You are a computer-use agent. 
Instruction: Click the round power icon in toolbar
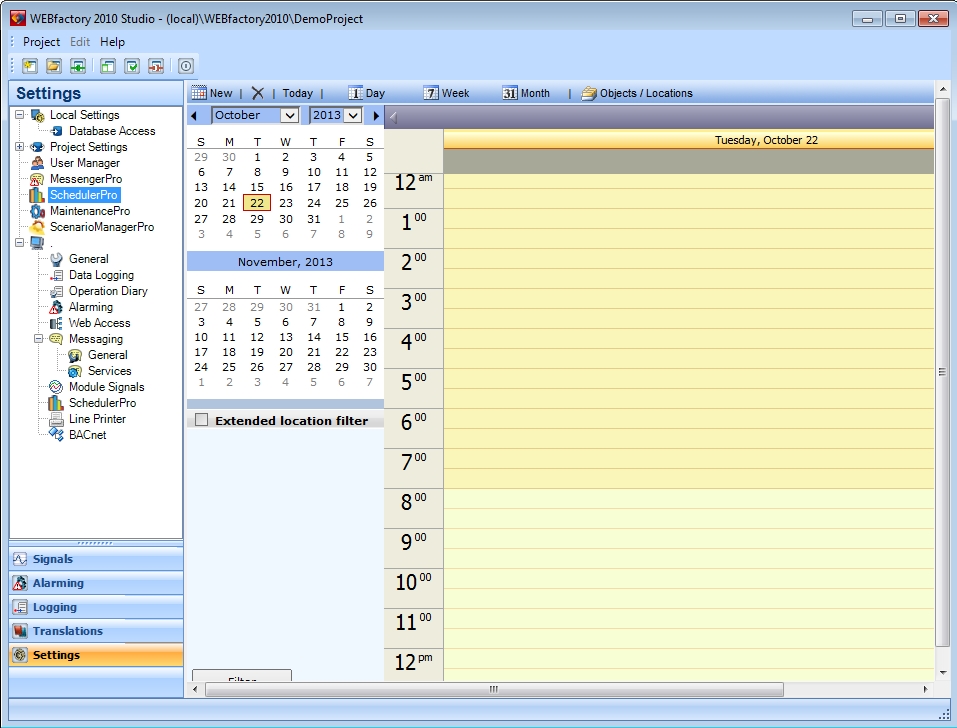(185, 66)
